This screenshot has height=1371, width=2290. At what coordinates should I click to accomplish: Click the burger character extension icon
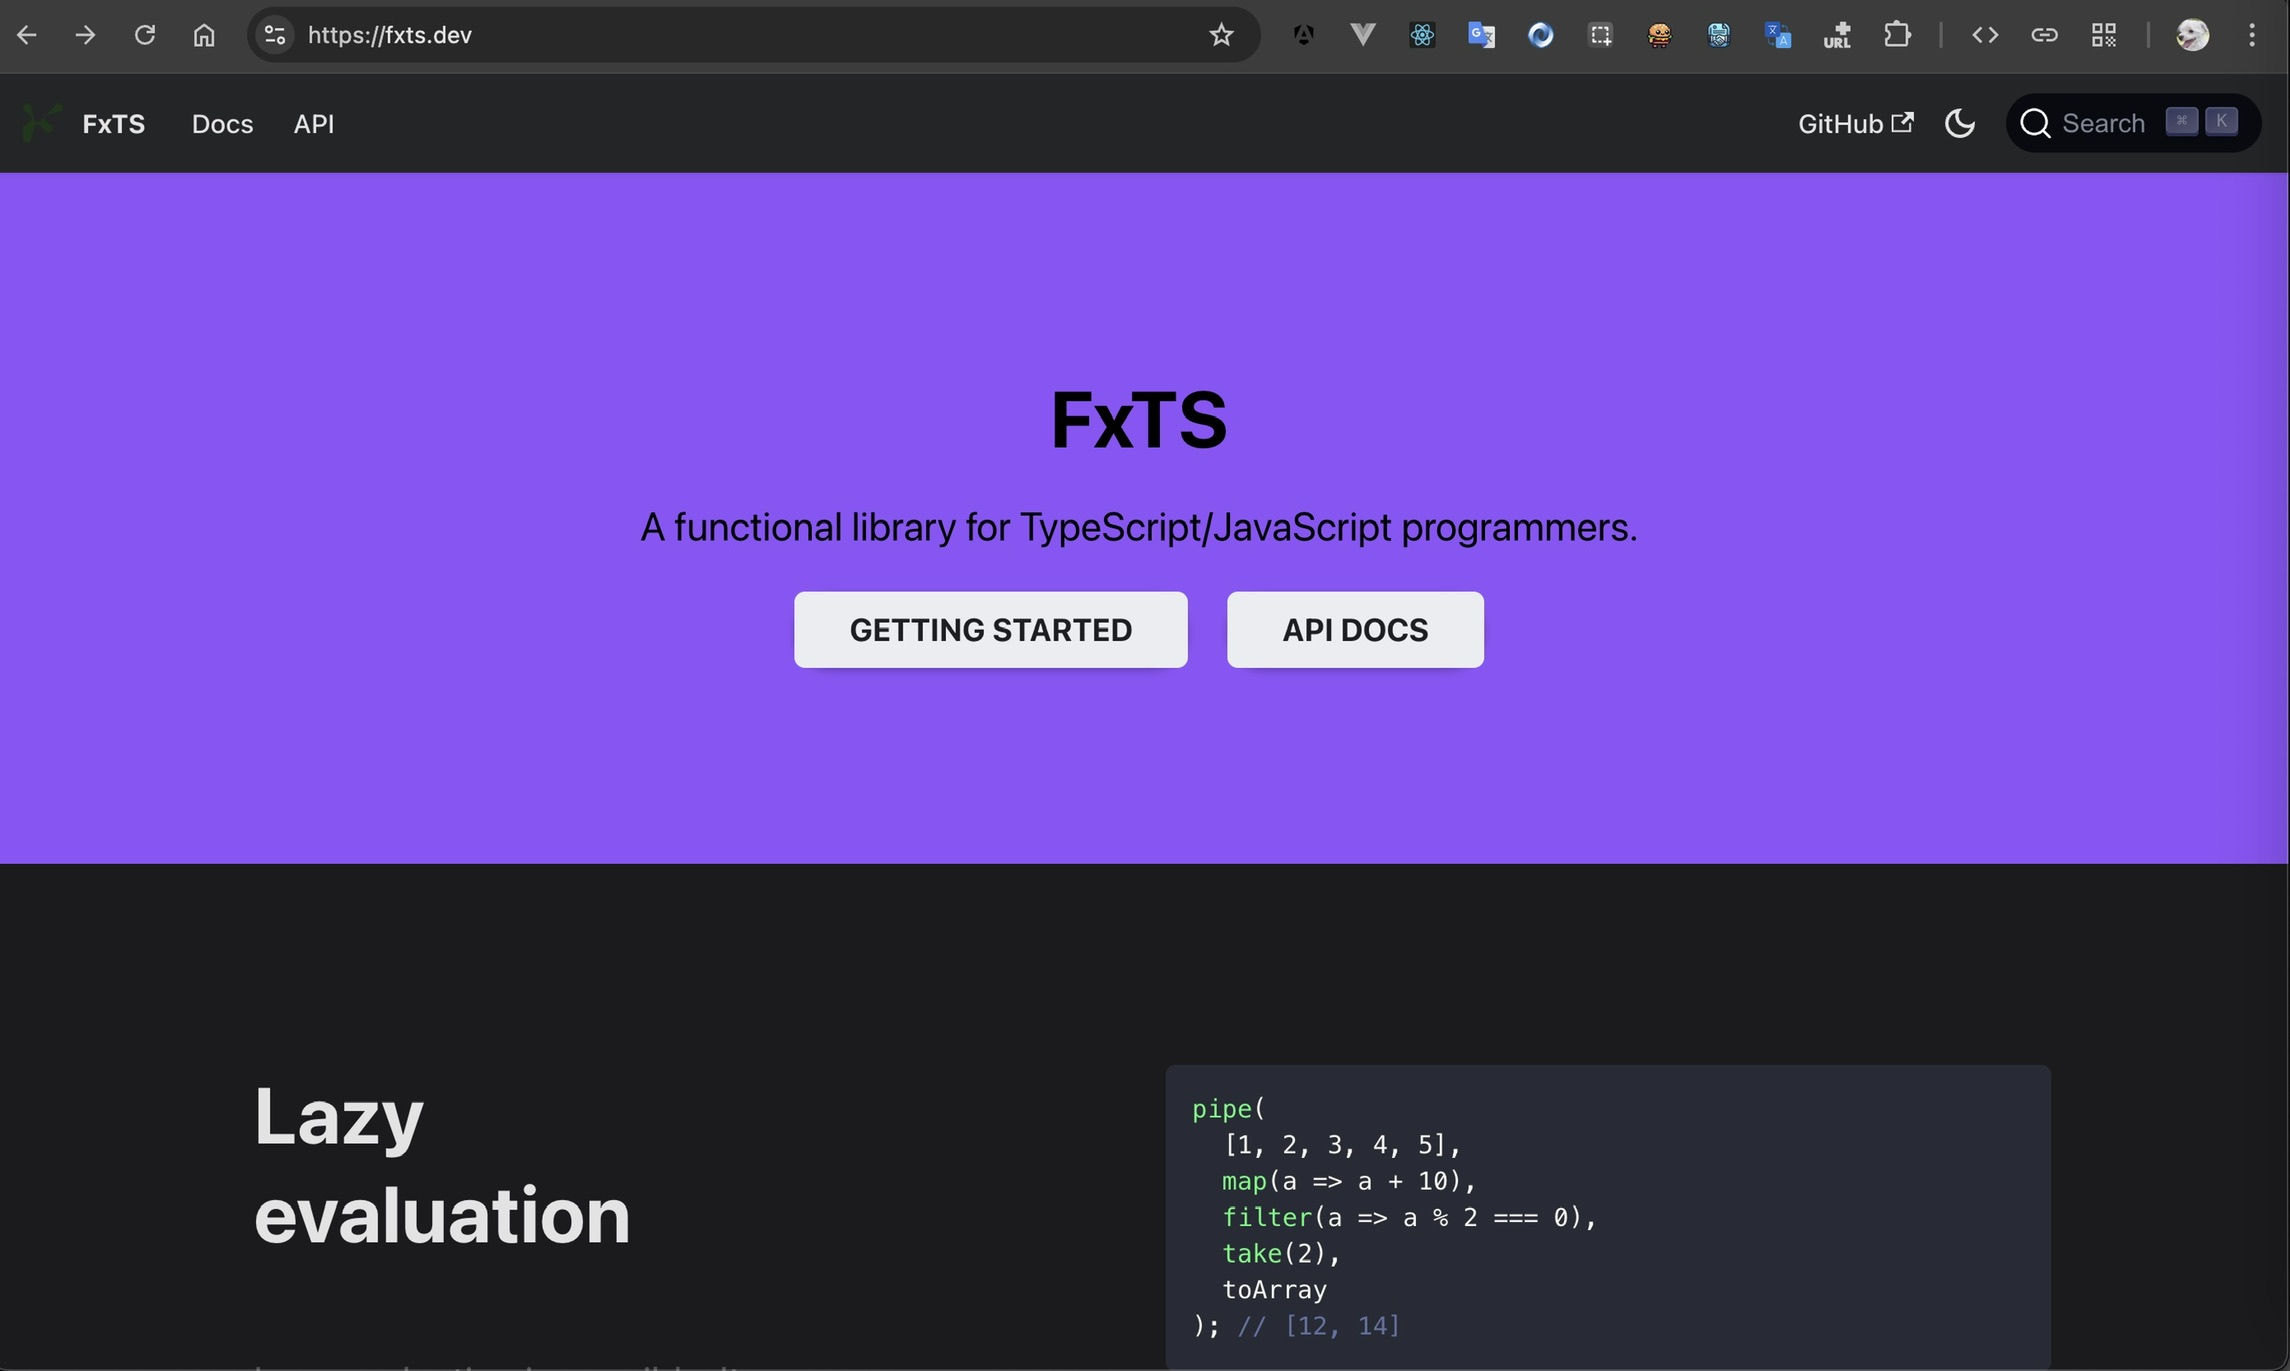1659,35
